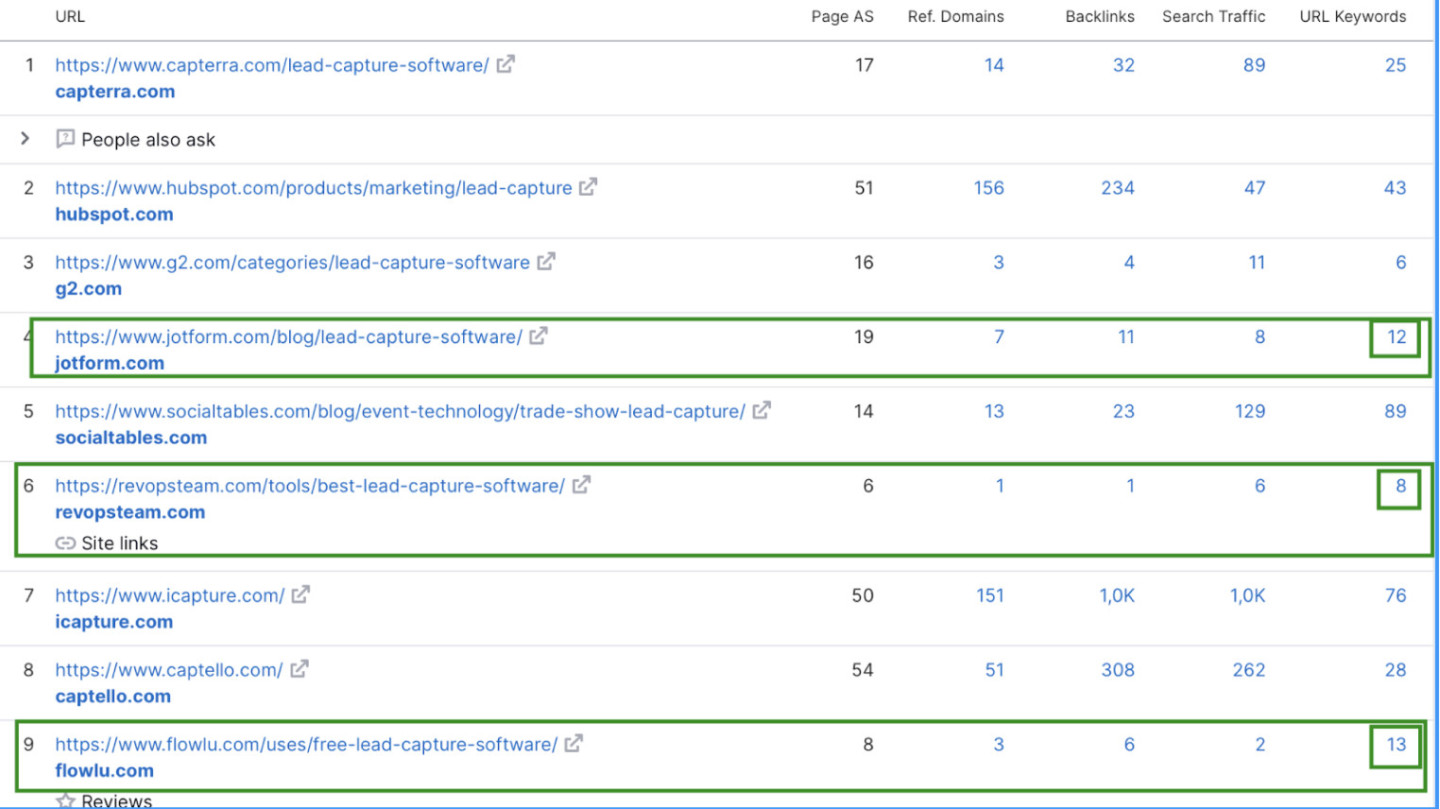Open external link icon for socialtables URL

click(762, 410)
